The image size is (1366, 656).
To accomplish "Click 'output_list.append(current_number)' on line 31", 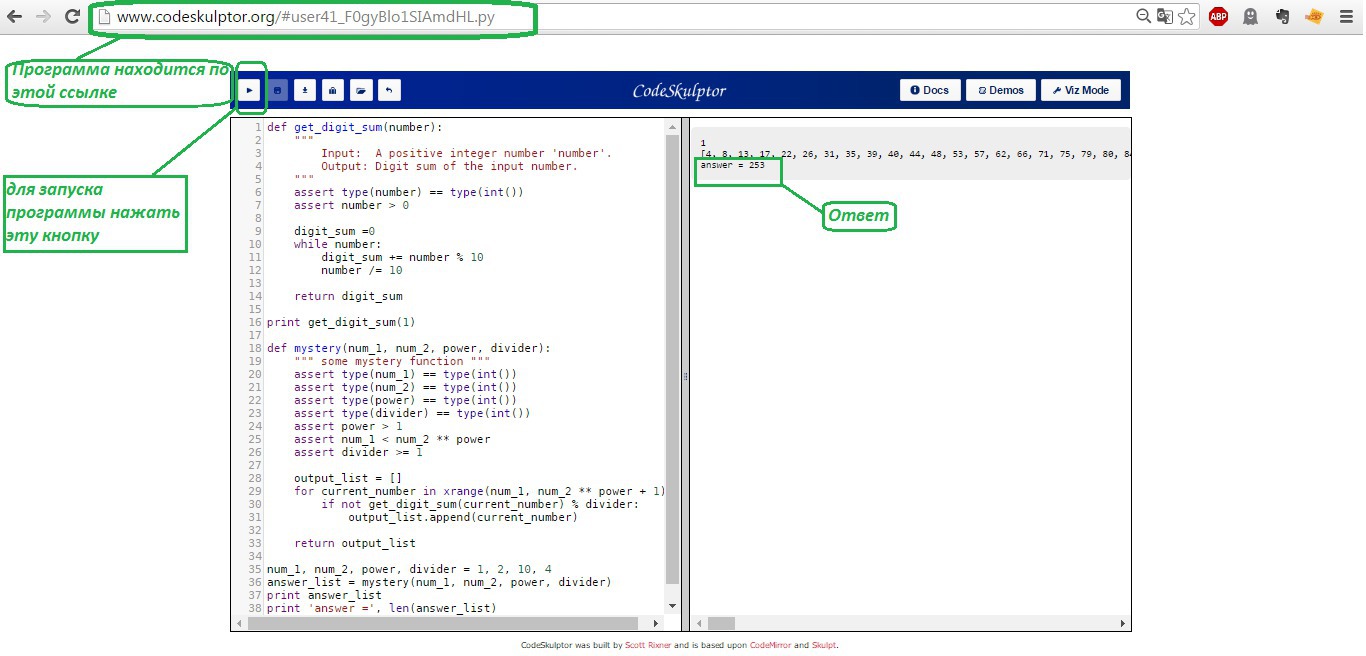I will [462, 517].
